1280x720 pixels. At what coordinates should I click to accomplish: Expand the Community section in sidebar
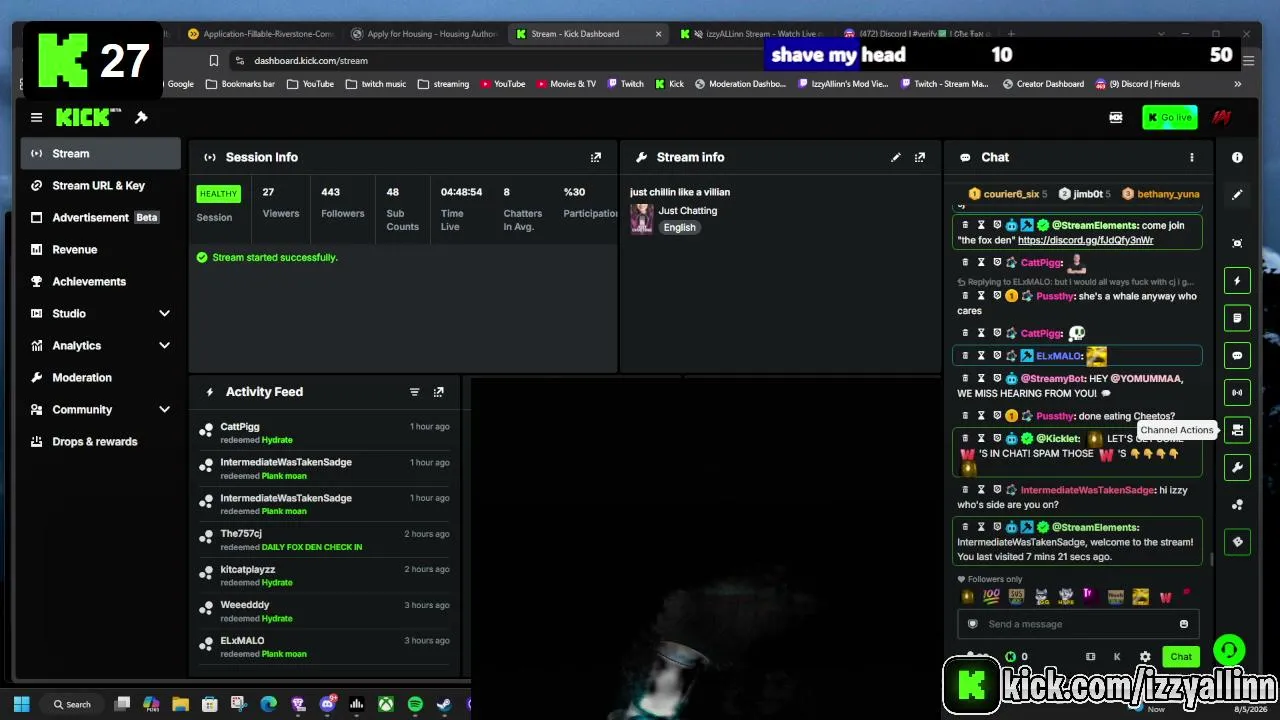(x=164, y=410)
